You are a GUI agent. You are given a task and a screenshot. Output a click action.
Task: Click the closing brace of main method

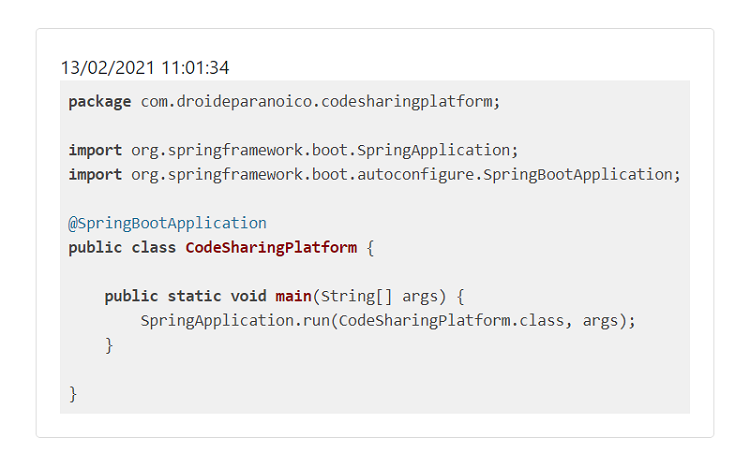tap(109, 345)
